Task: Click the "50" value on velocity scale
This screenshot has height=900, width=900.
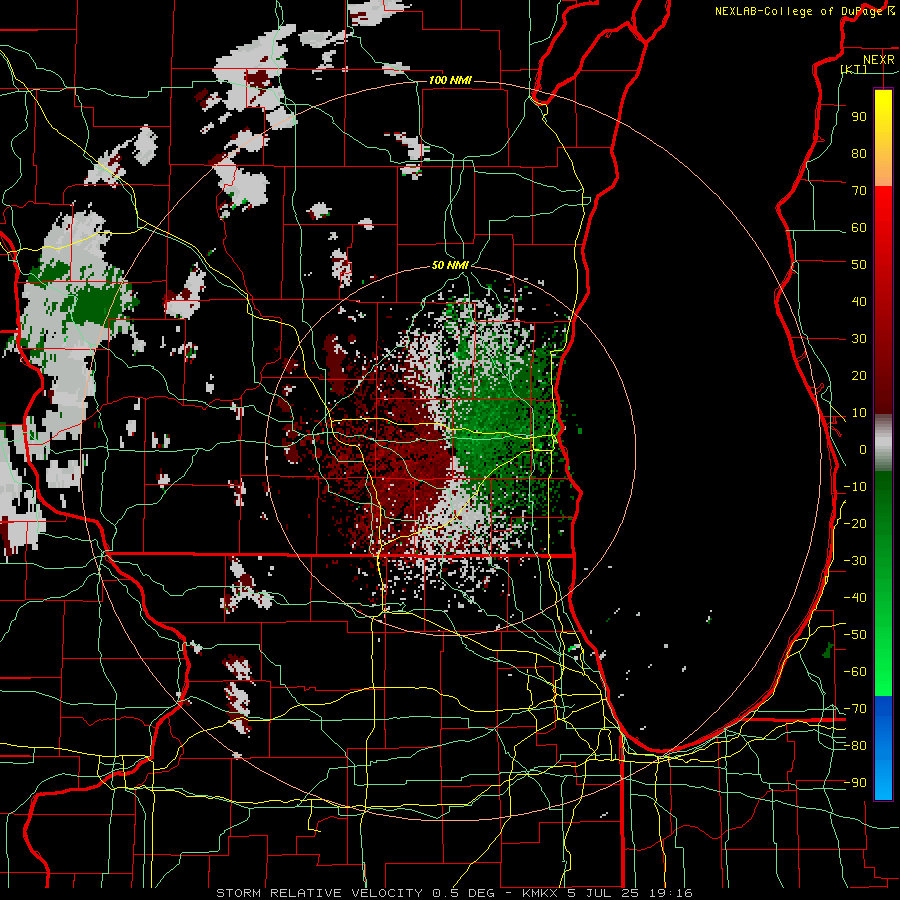Action: (859, 265)
